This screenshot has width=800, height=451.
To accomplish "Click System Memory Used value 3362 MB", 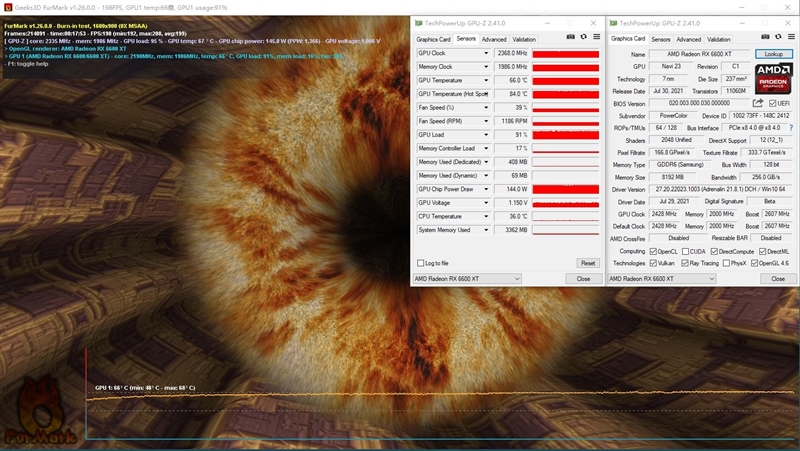I will point(511,230).
